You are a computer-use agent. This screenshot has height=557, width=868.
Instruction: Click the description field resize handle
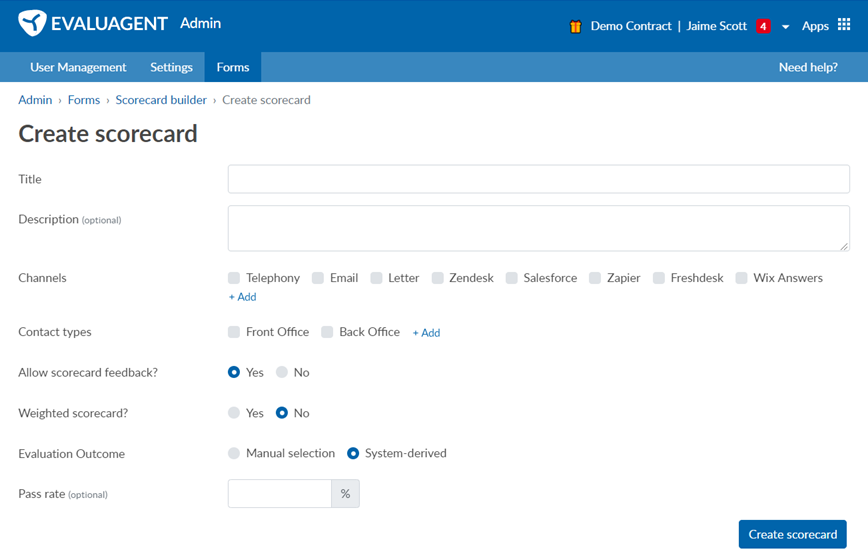(844, 246)
